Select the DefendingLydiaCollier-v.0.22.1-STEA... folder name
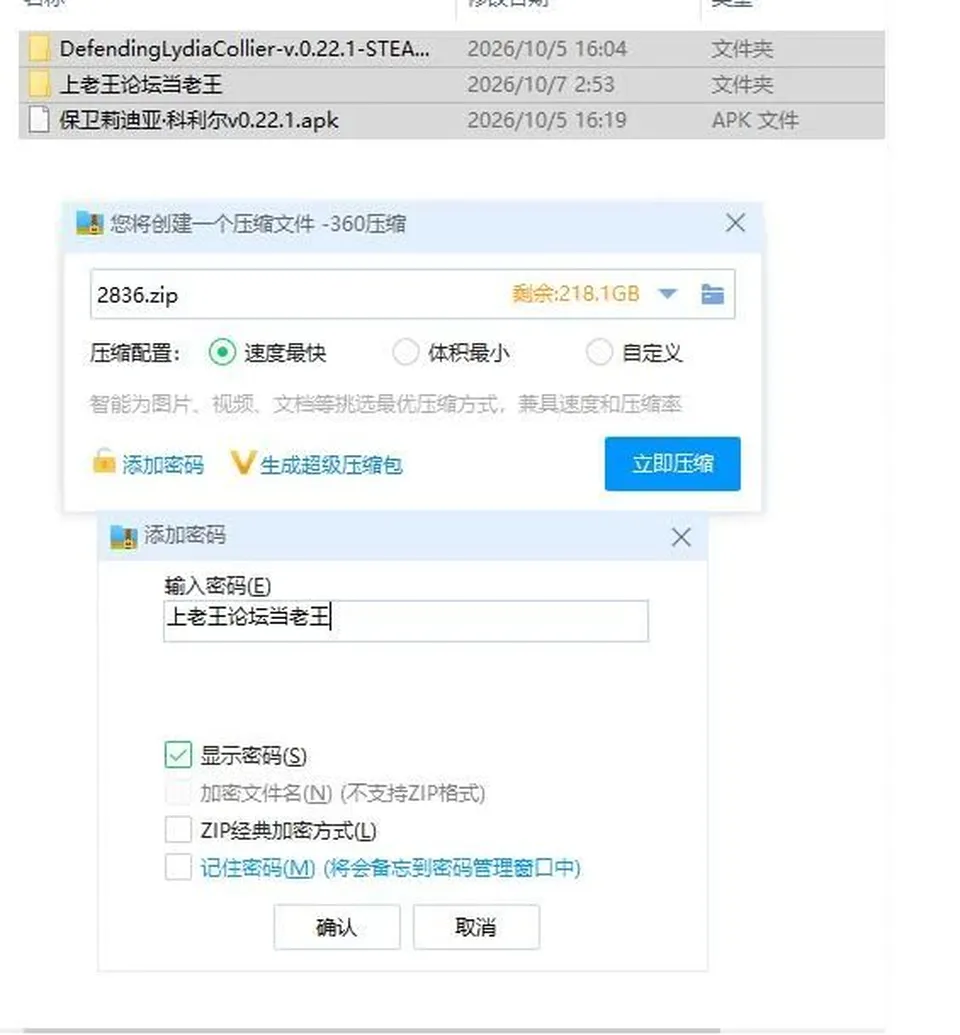The image size is (960, 1035). click(x=245, y=49)
